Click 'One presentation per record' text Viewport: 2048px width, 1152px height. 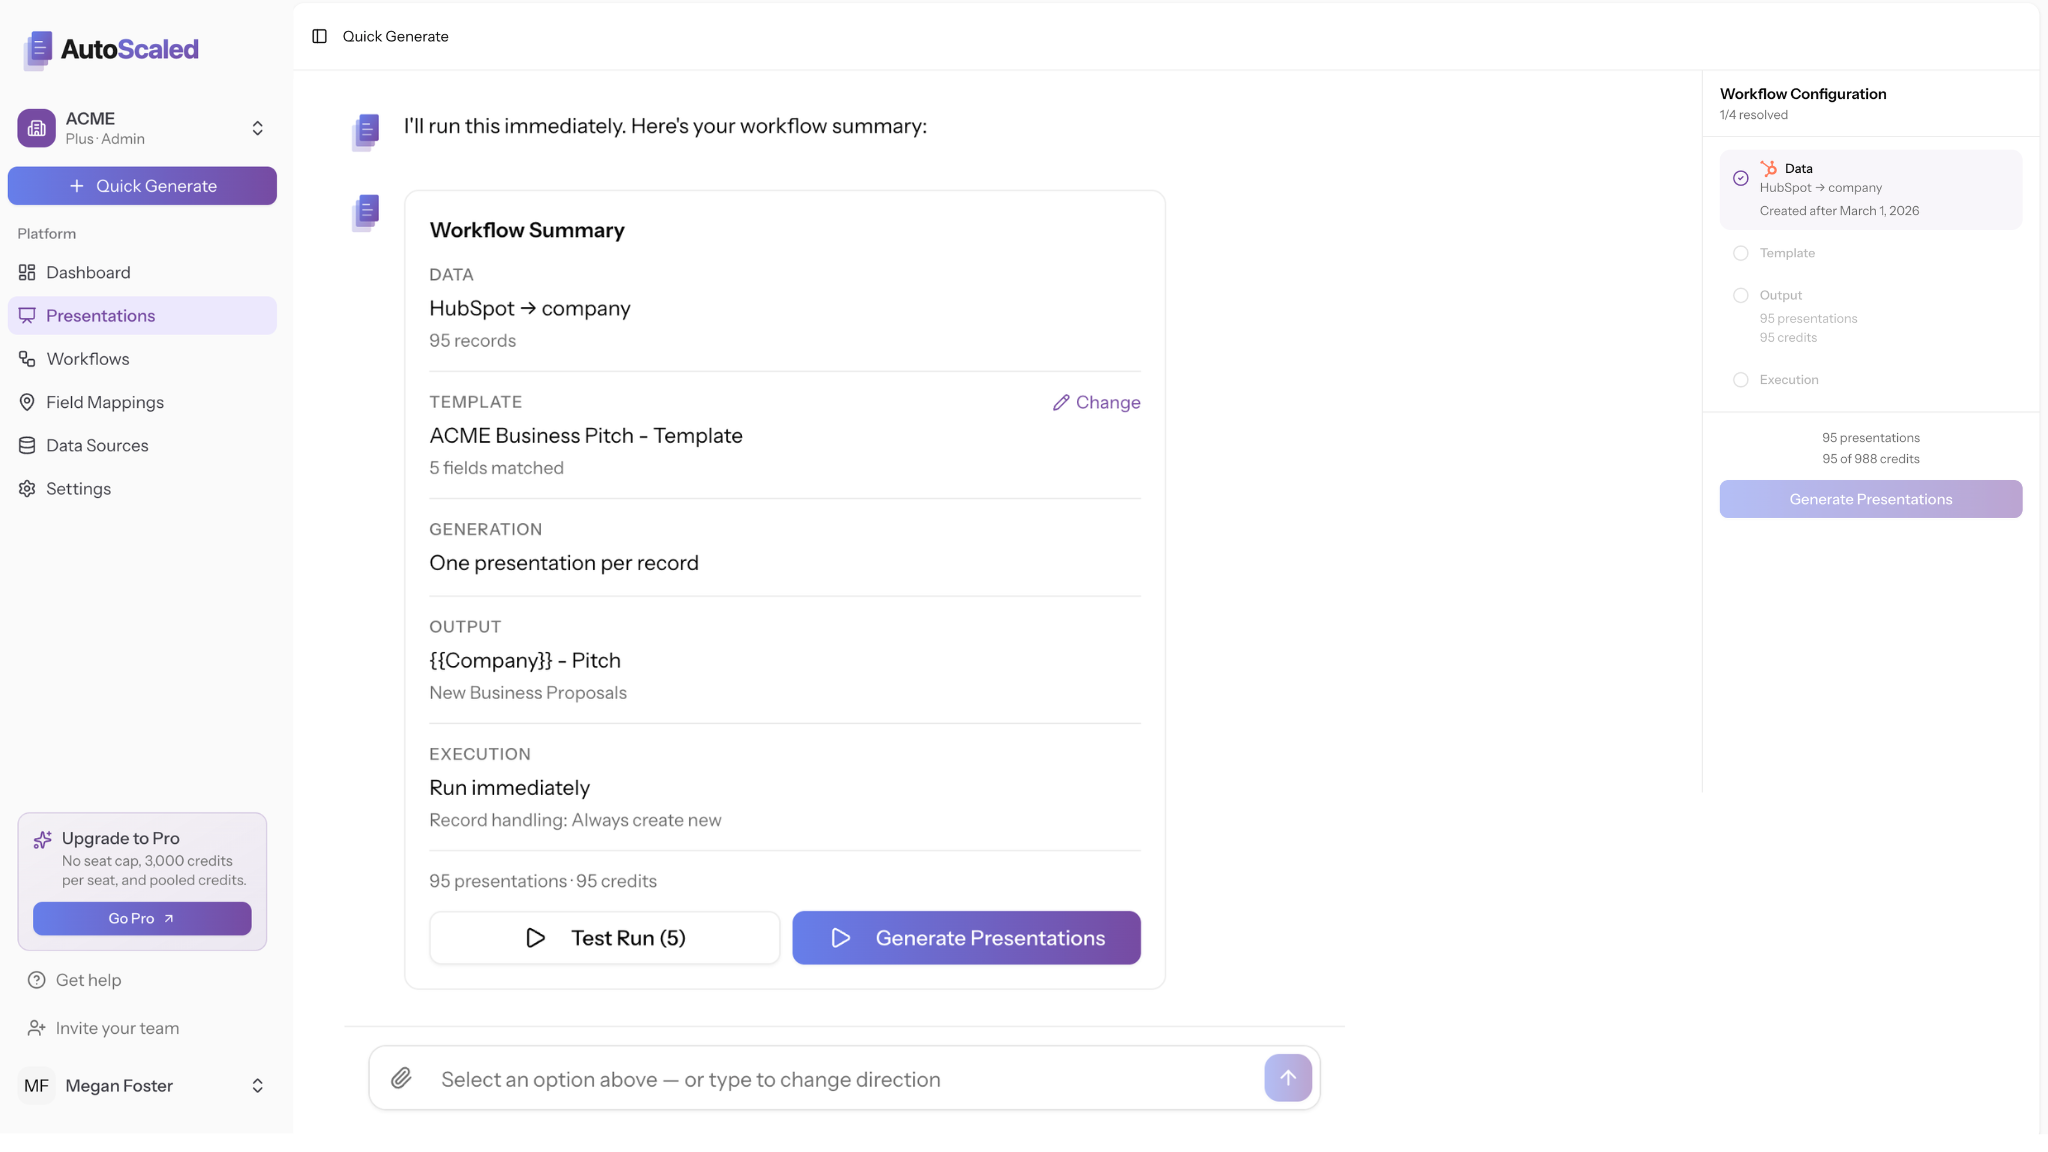tap(564, 563)
